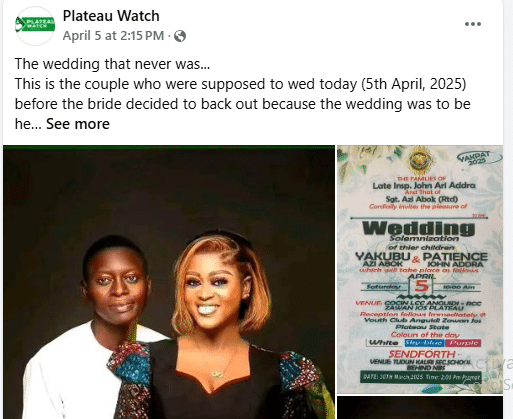Expand the post text with See more
Screen dimensions: 513x419
[78, 124]
